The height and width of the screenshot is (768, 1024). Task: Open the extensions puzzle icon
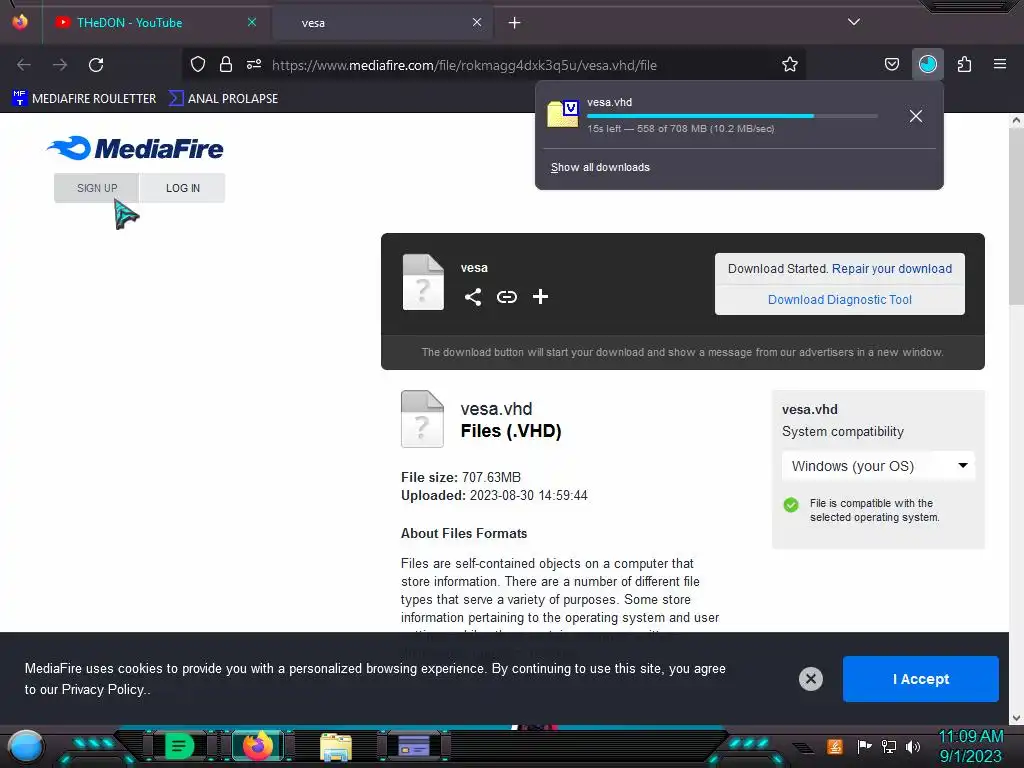(964, 64)
